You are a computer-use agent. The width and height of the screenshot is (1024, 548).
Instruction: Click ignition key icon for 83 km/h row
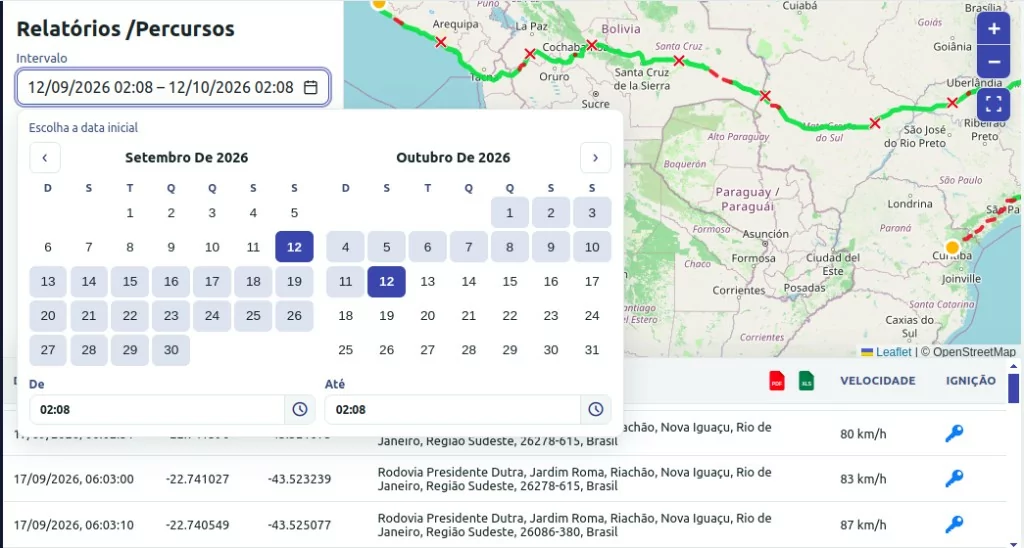954,479
